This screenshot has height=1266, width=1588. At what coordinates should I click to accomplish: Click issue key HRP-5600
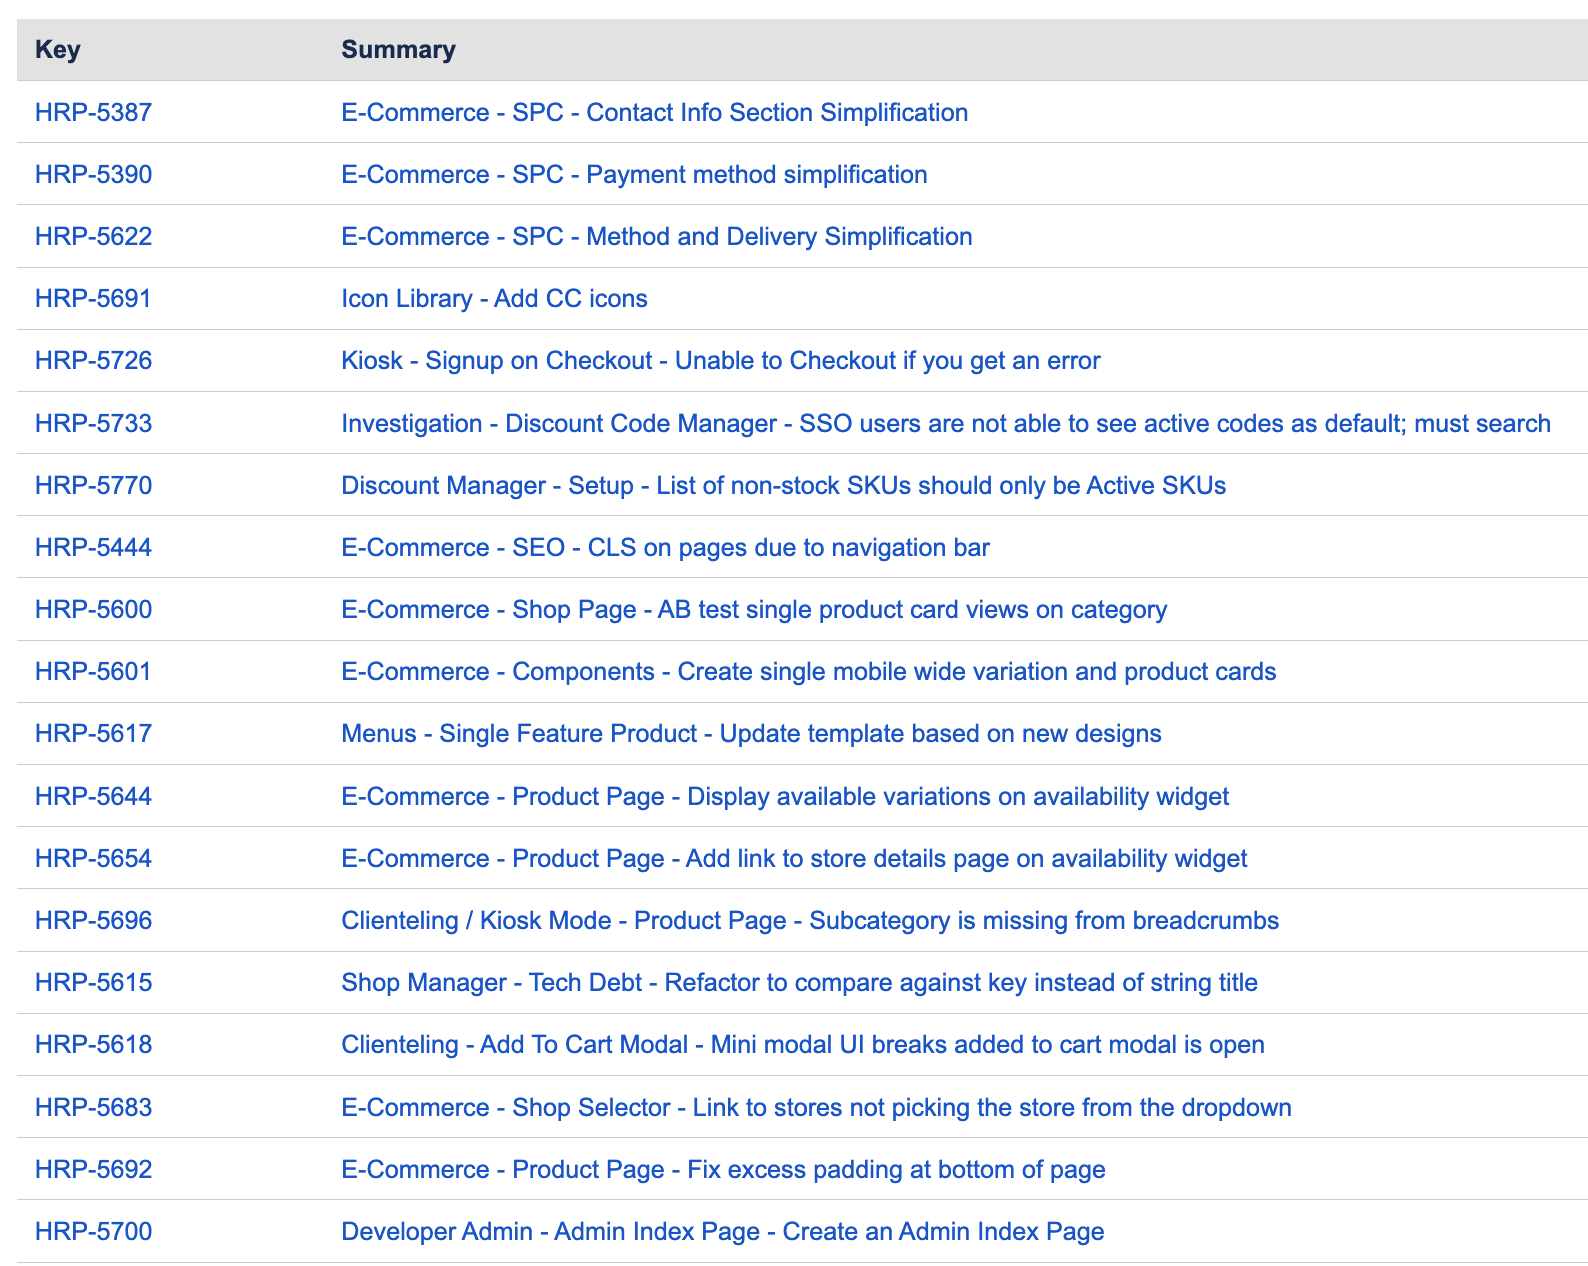(93, 609)
